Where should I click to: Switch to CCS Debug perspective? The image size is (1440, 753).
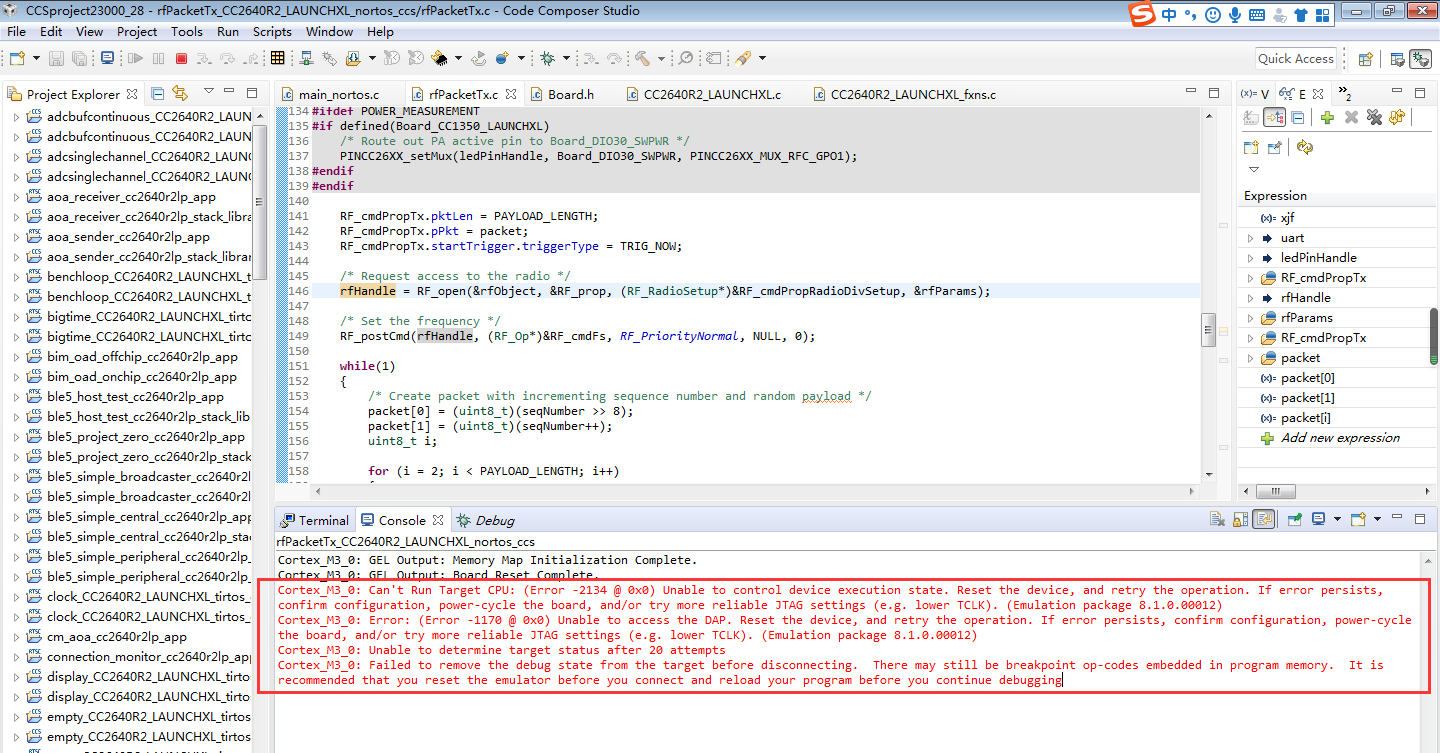pyautogui.click(x=1420, y=59)
